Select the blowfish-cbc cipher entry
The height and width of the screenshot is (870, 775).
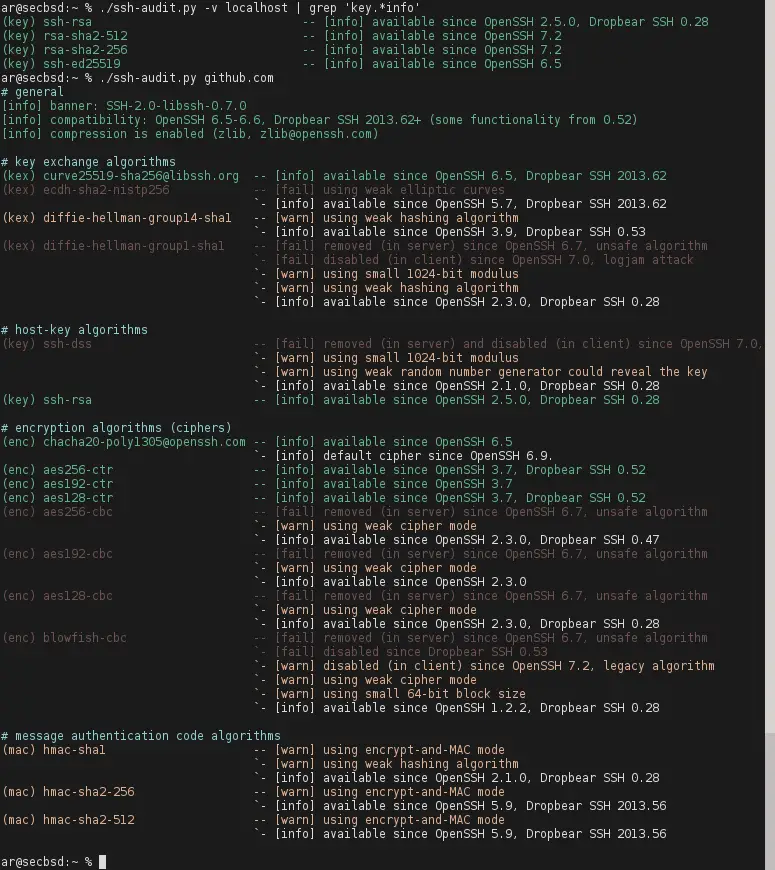tap(355, 638)
